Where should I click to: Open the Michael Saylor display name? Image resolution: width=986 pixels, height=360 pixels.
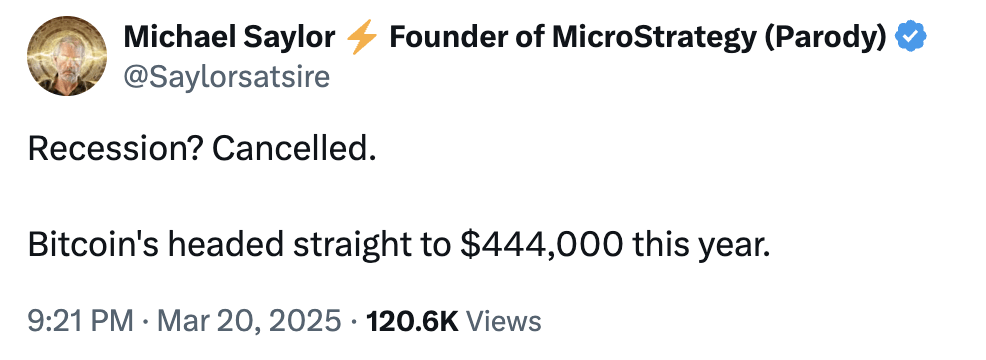(x=229, y=38)
